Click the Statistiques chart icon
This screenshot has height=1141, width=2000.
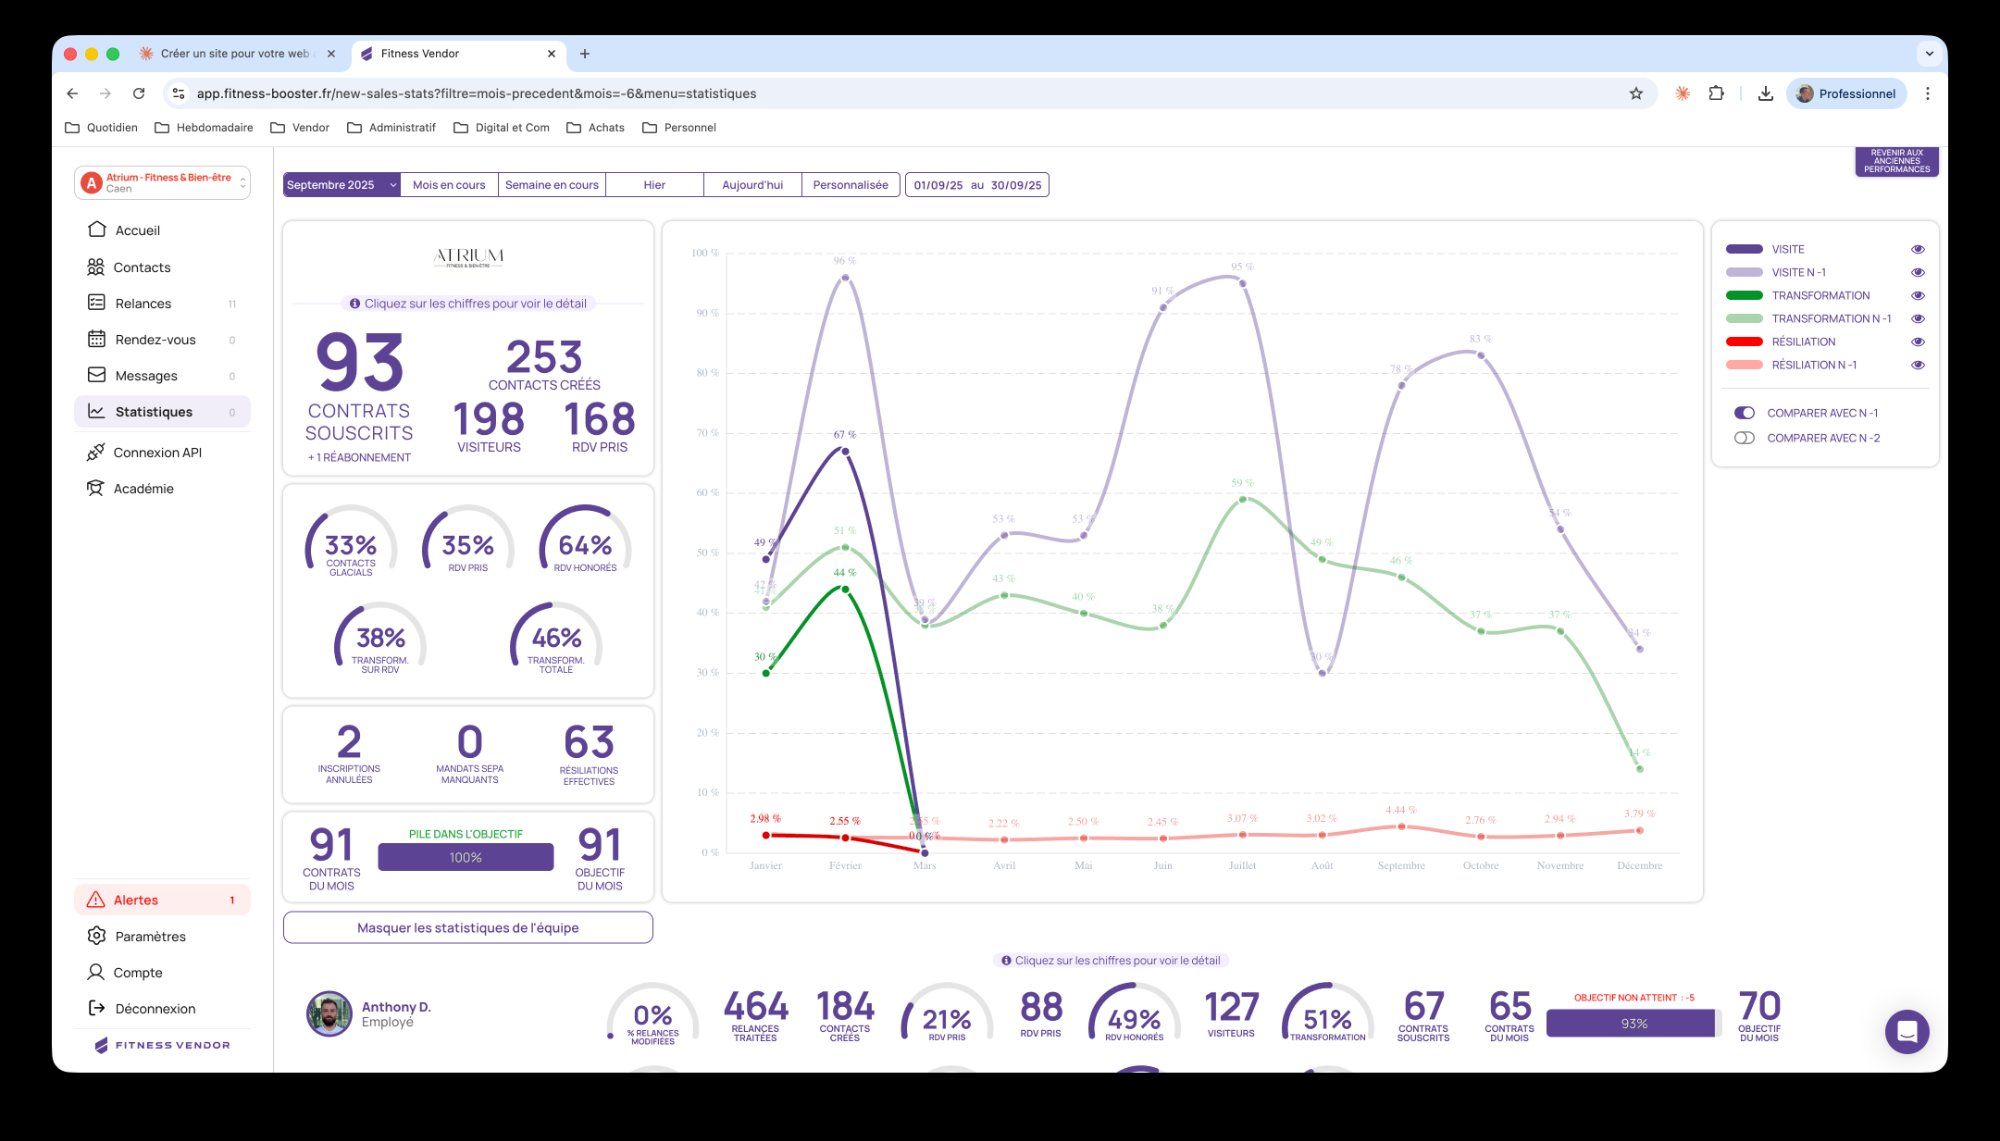point(95,411)
